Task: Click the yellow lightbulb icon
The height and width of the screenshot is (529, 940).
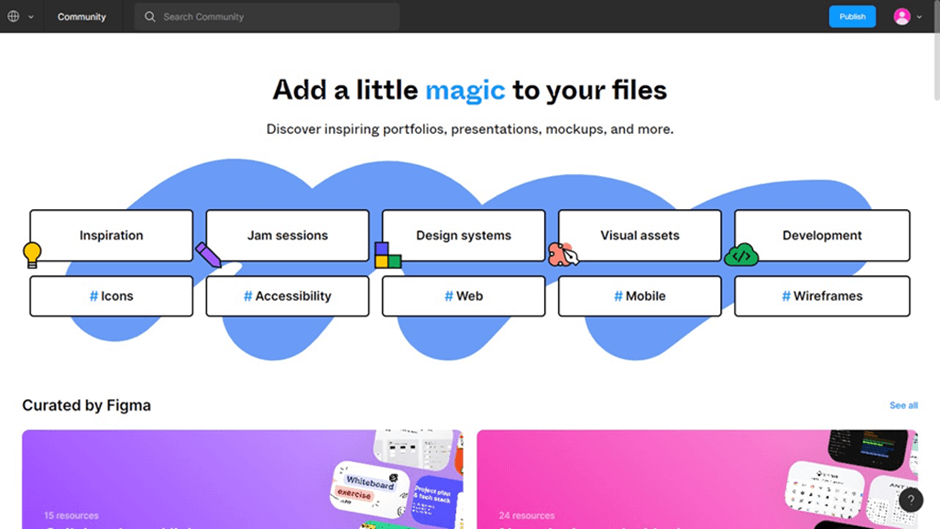Action: coord(32,255)
